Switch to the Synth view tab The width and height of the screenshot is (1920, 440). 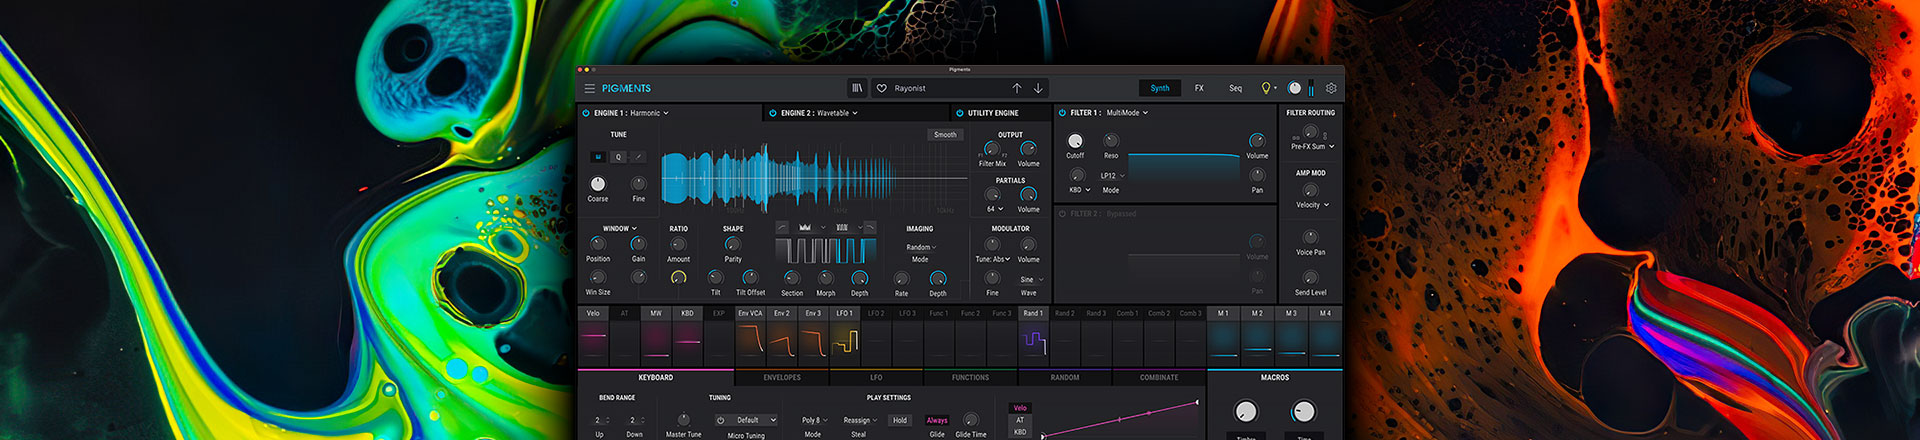coord(1160,88)
